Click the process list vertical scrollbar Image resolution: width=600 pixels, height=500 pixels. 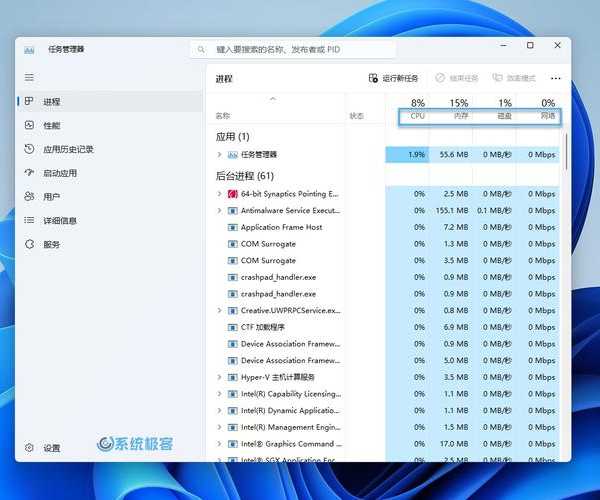click(566, 153)
